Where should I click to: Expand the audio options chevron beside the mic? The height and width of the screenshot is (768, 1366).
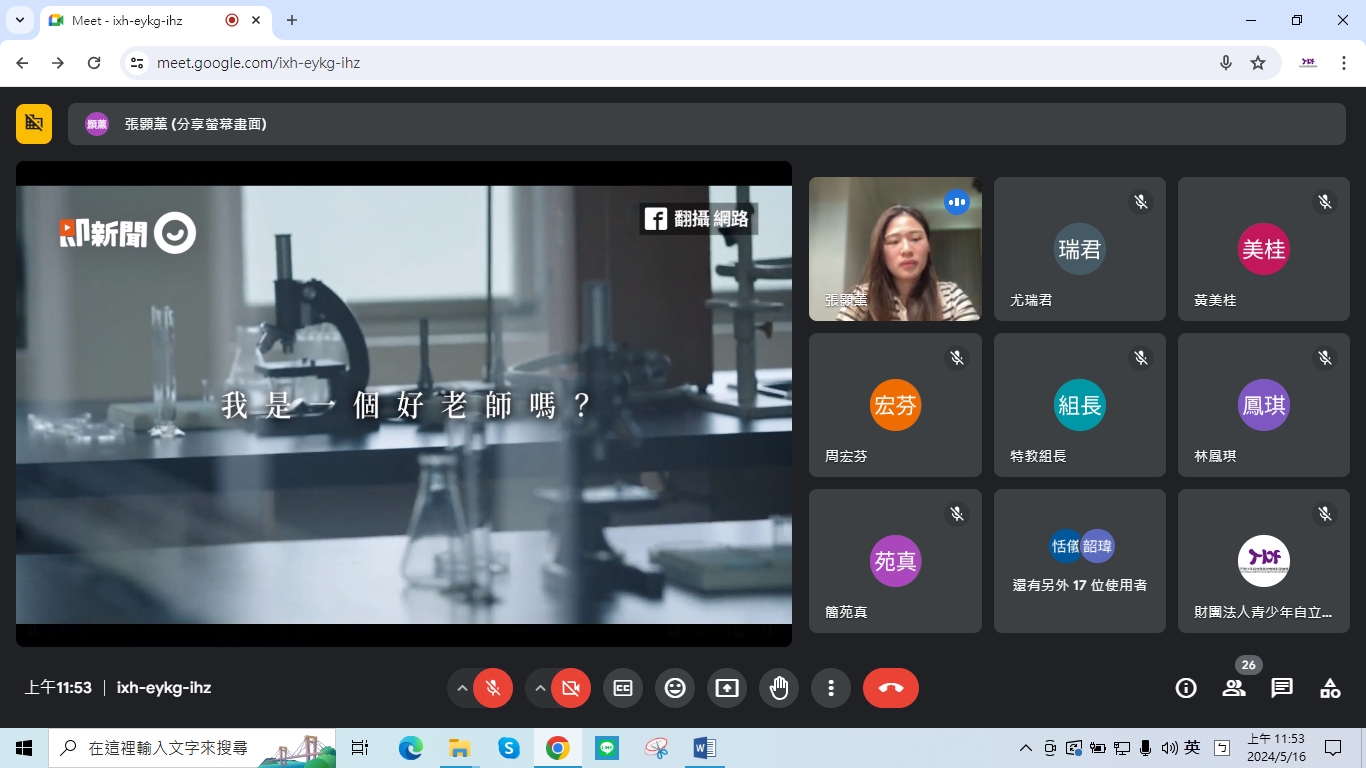tap(462, 688)
